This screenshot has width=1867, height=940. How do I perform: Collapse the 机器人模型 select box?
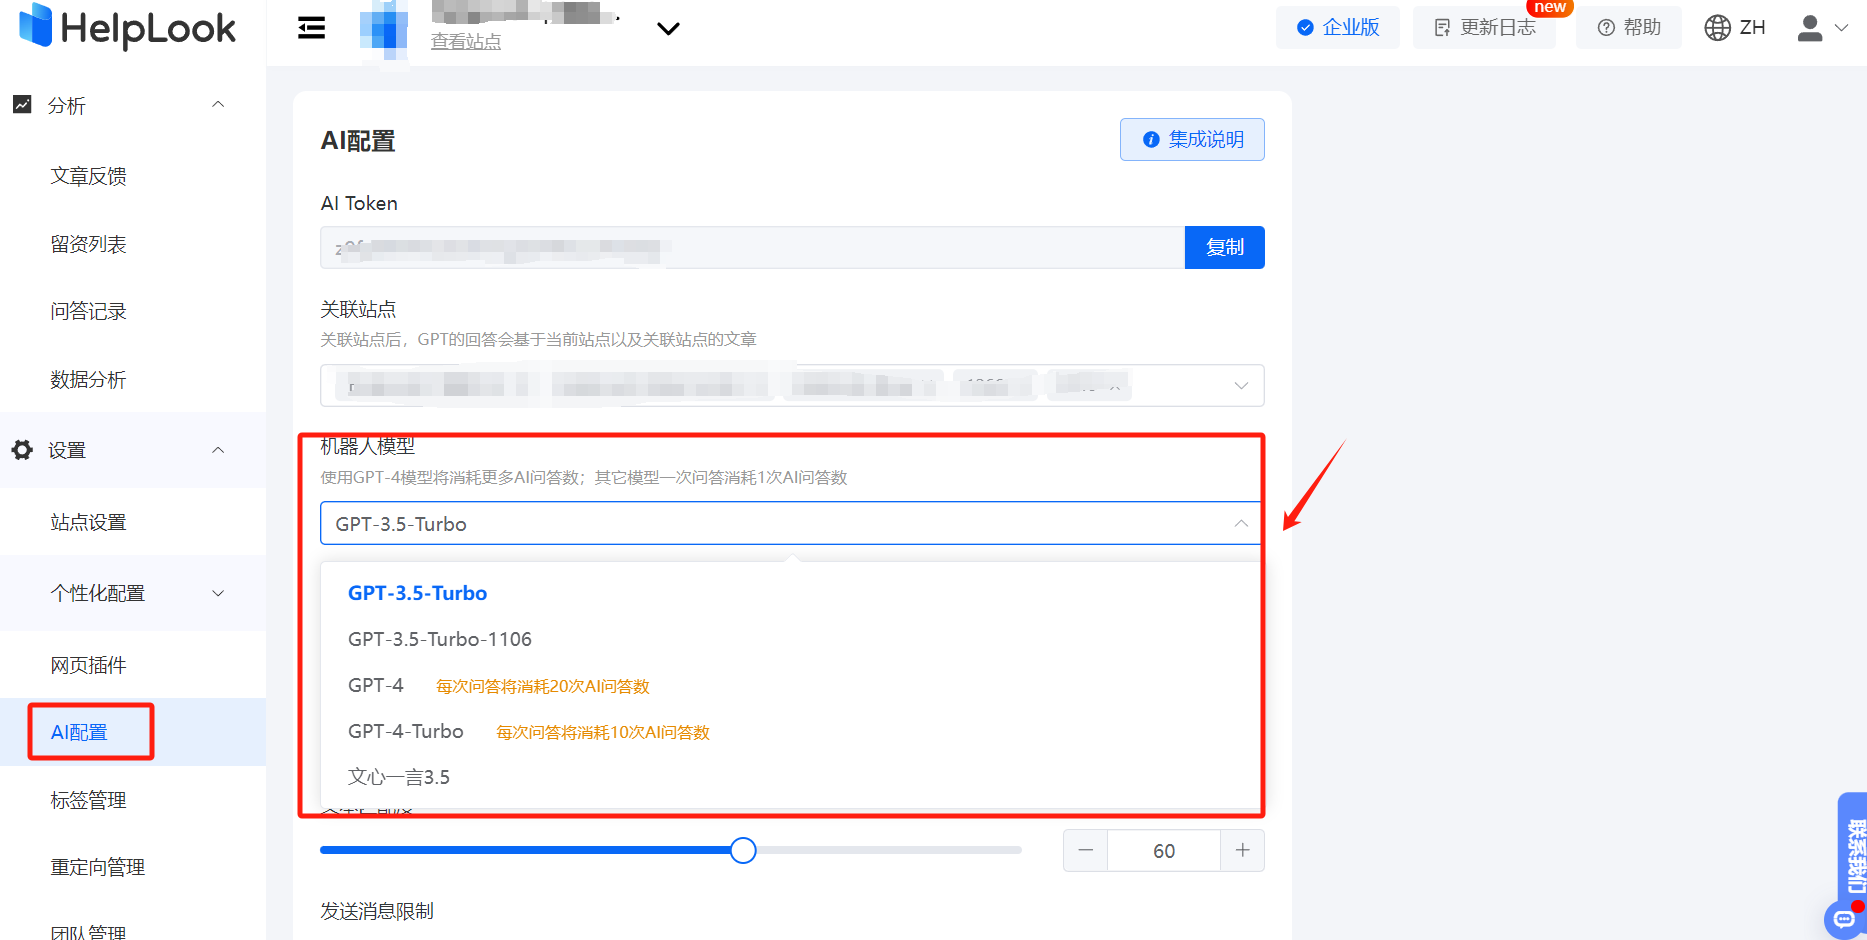[x=792, y=523]
